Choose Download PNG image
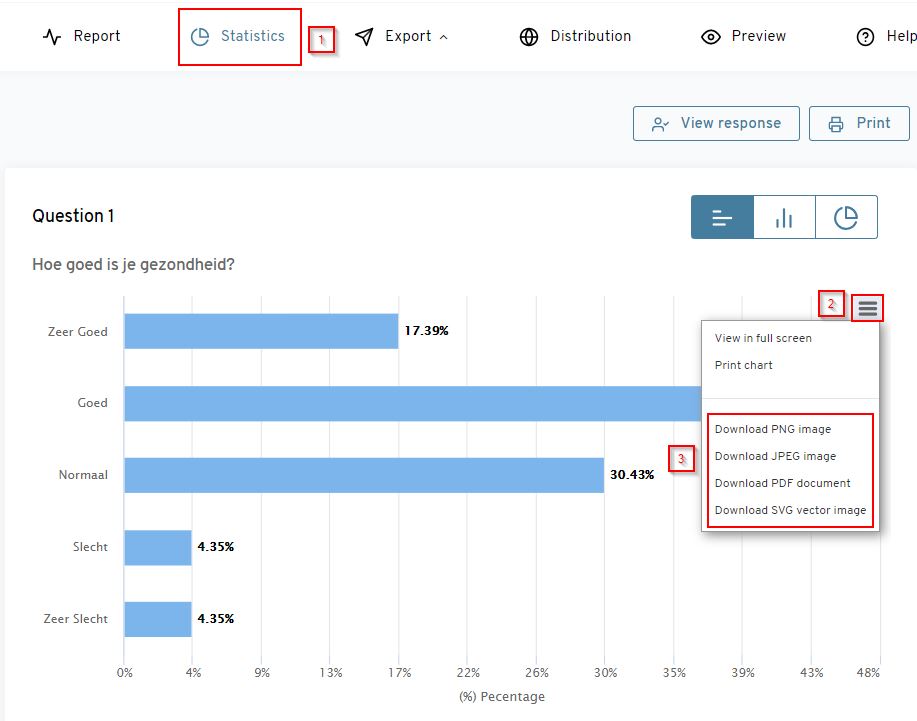 click(x=772, y=429)
